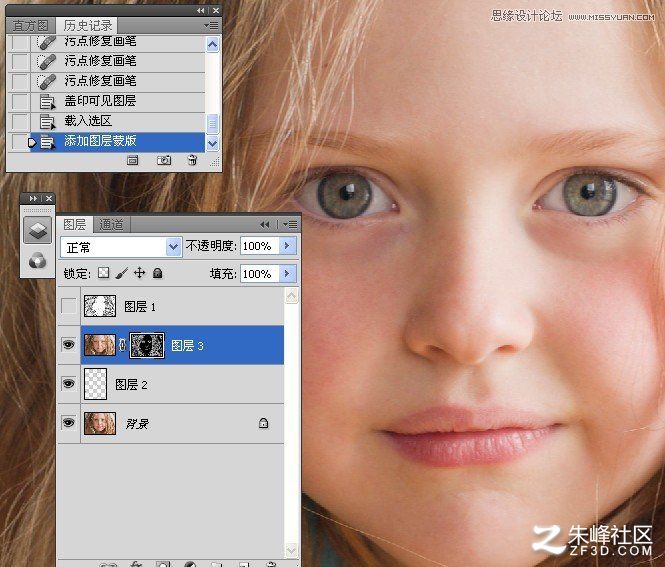The height and width of the screenshot is (567, 665).
Task: Click the mask link icon on 图层 3
Action: (122, 345)
